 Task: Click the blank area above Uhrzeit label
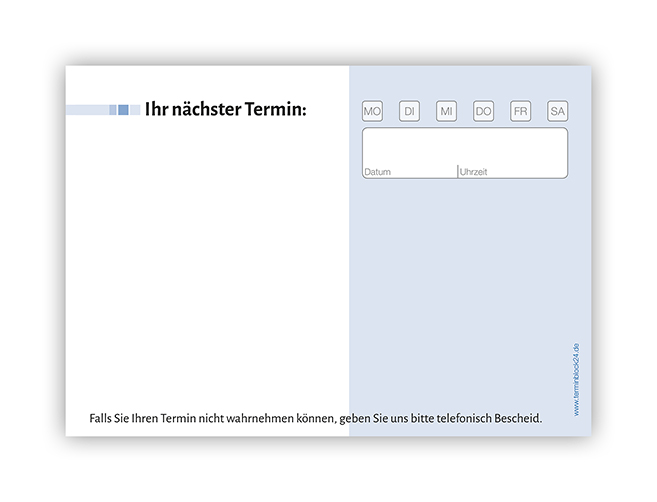[511, 147]
